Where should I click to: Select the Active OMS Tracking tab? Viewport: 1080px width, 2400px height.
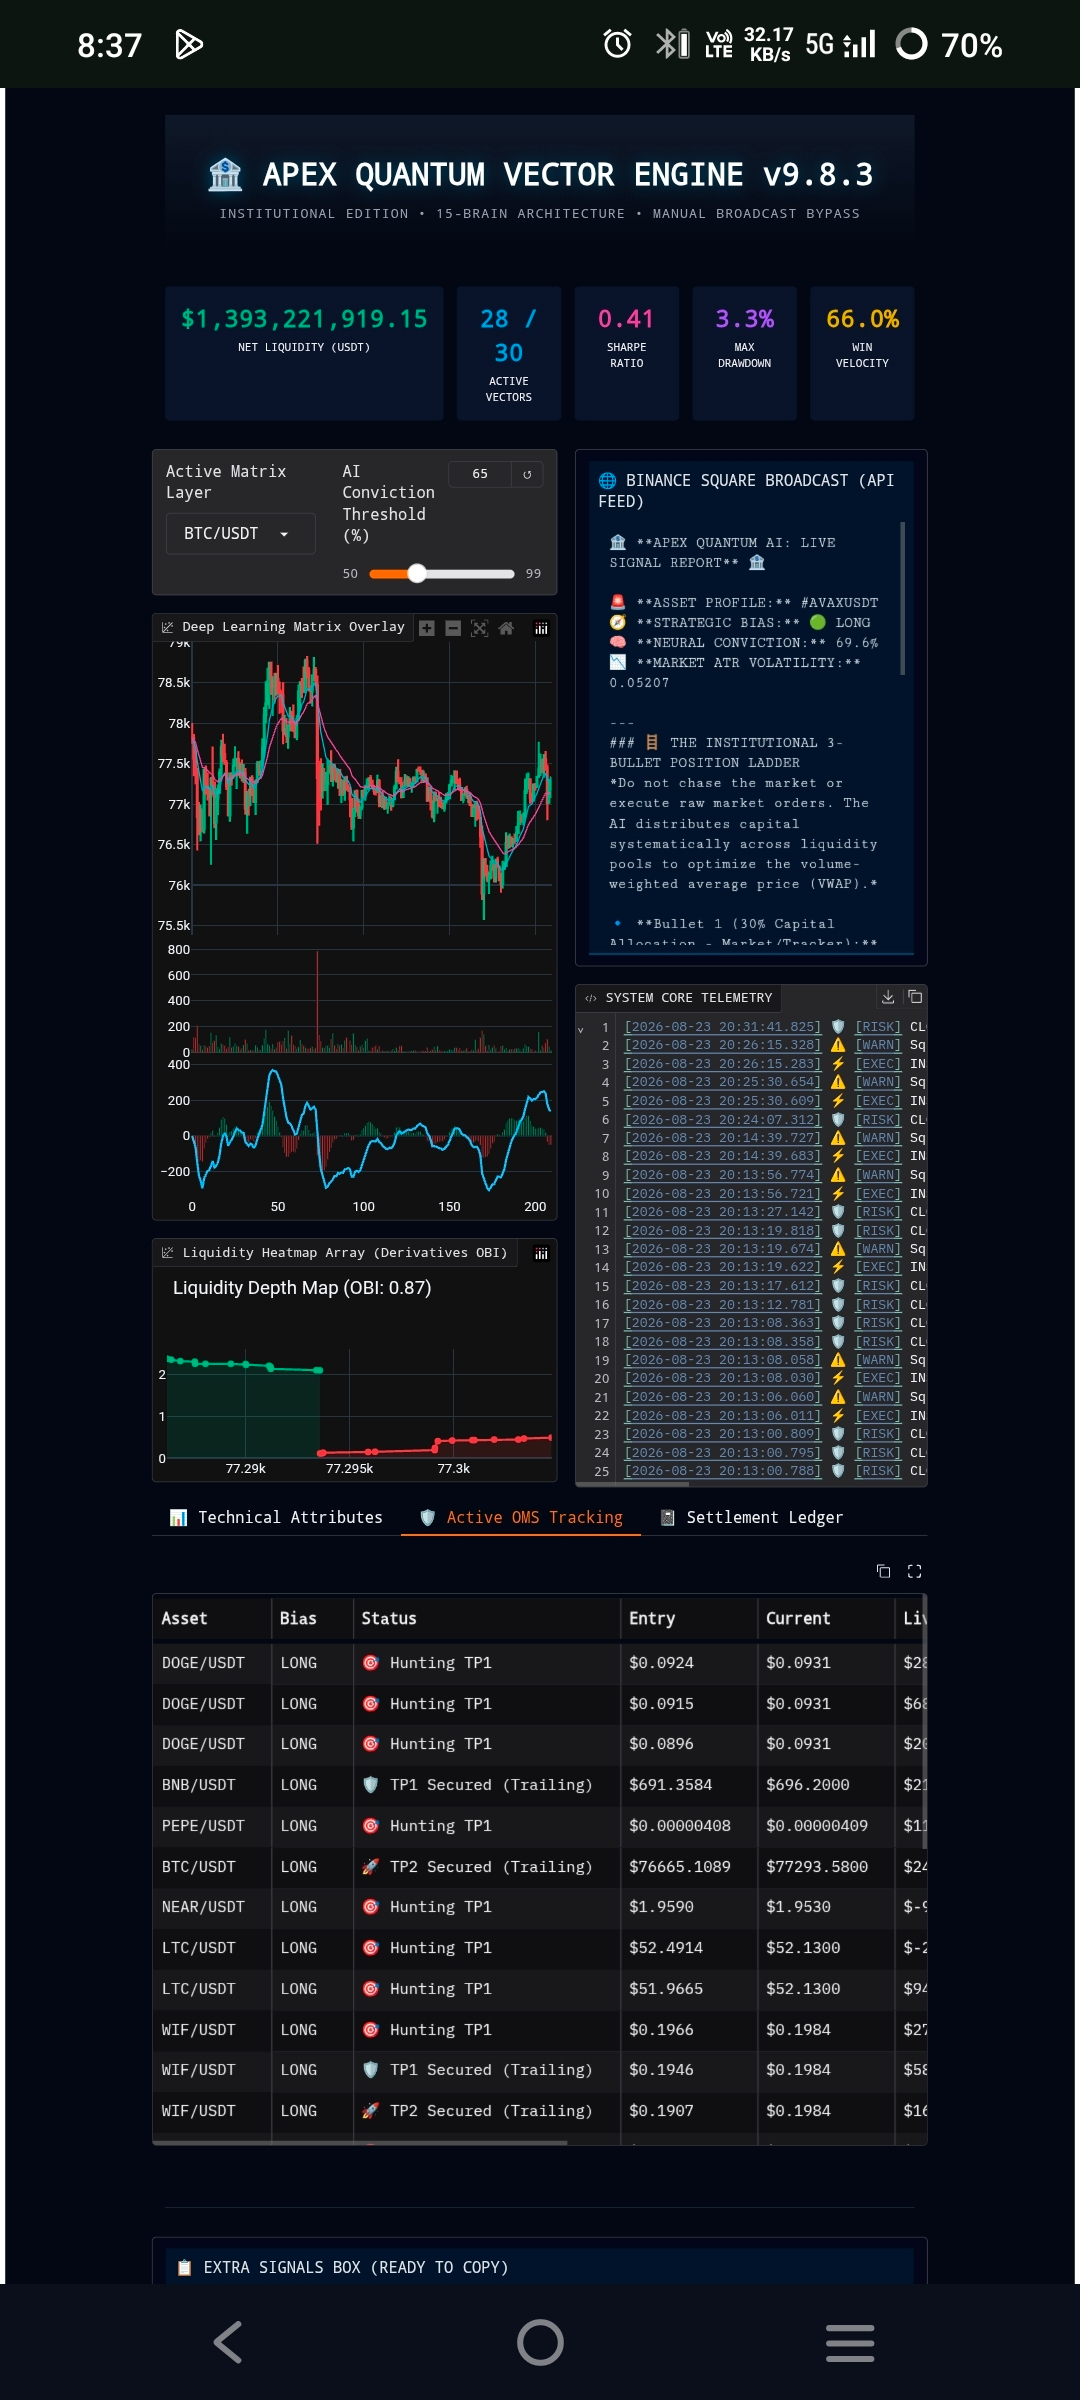(521, 1517)
